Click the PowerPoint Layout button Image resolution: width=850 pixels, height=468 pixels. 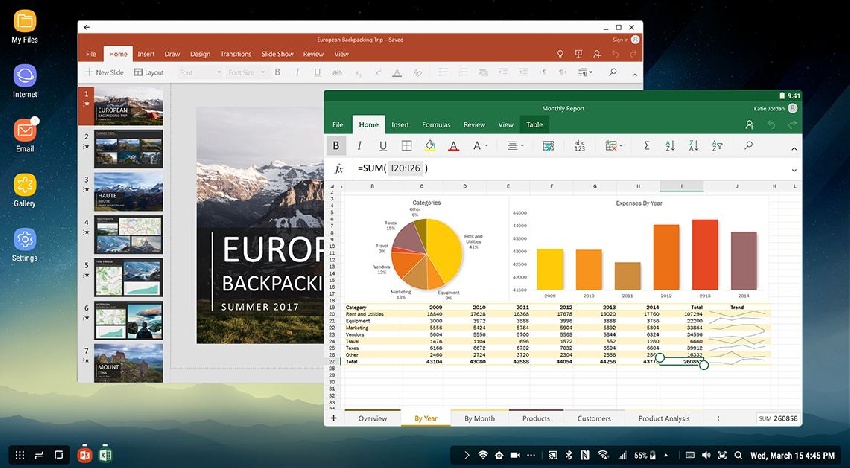tap(151, 72)
